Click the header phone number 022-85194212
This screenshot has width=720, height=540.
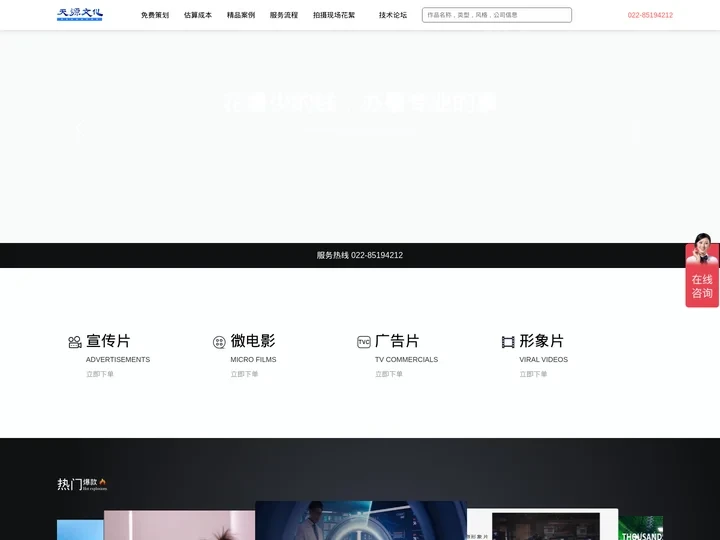[x=650, y=15]
